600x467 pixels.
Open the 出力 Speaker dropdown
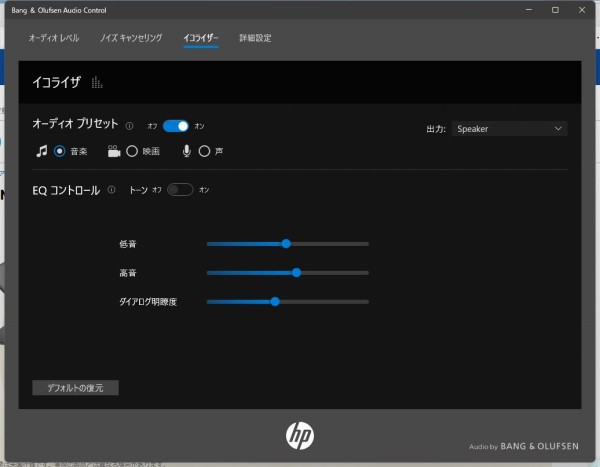(509, 129)
